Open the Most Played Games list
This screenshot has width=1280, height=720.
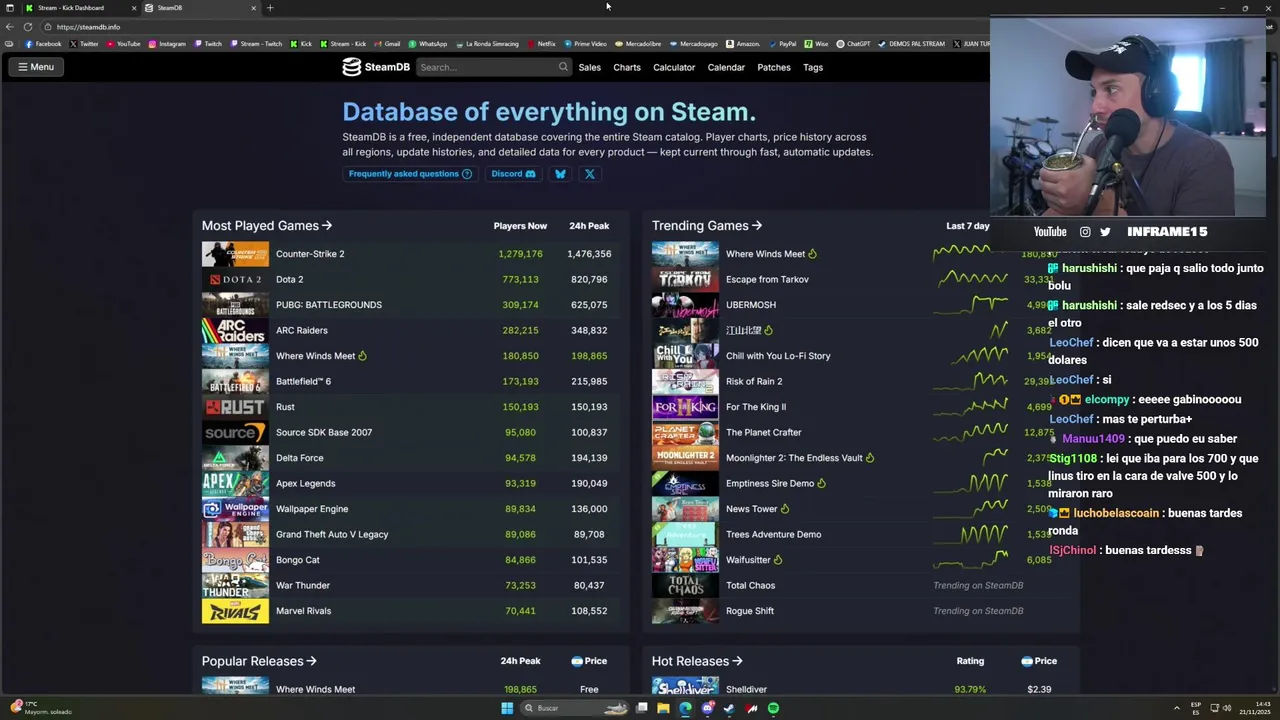(266, 226)
